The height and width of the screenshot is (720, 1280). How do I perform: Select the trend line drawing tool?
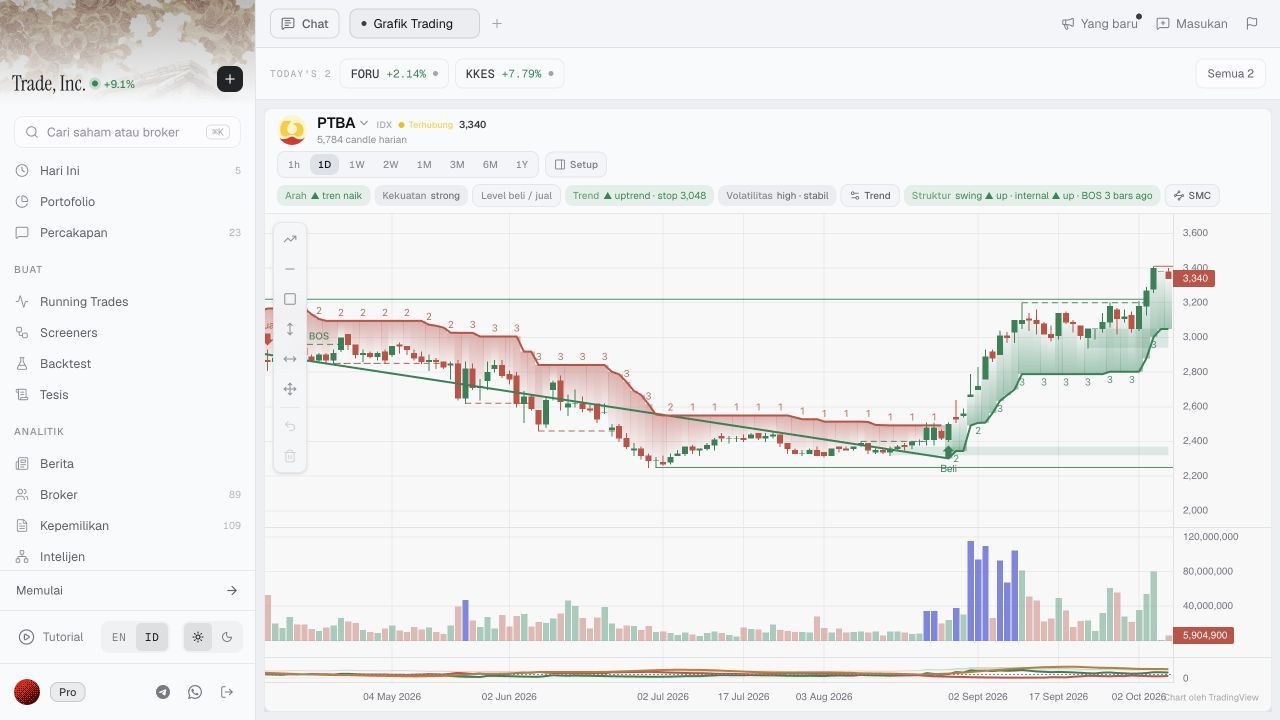[290, 239]
